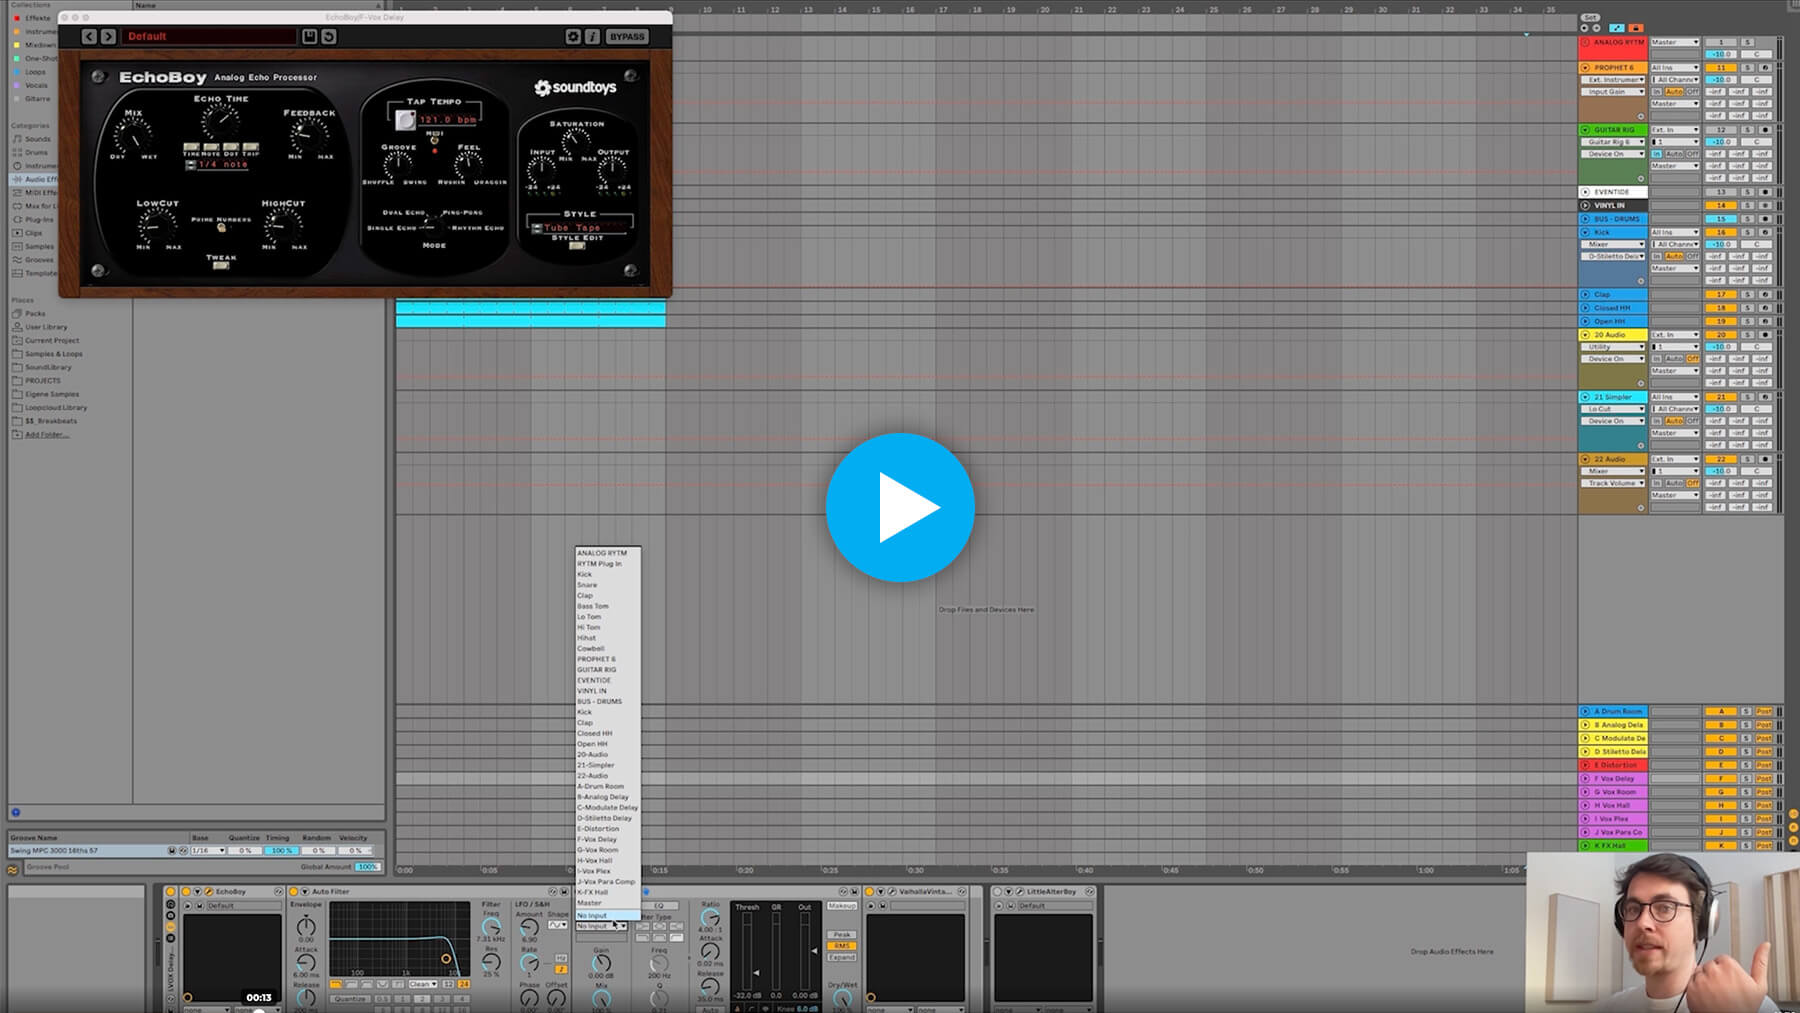Click the compressor Makeup button
The image size is (1800, 1013).
pos(842,905)
